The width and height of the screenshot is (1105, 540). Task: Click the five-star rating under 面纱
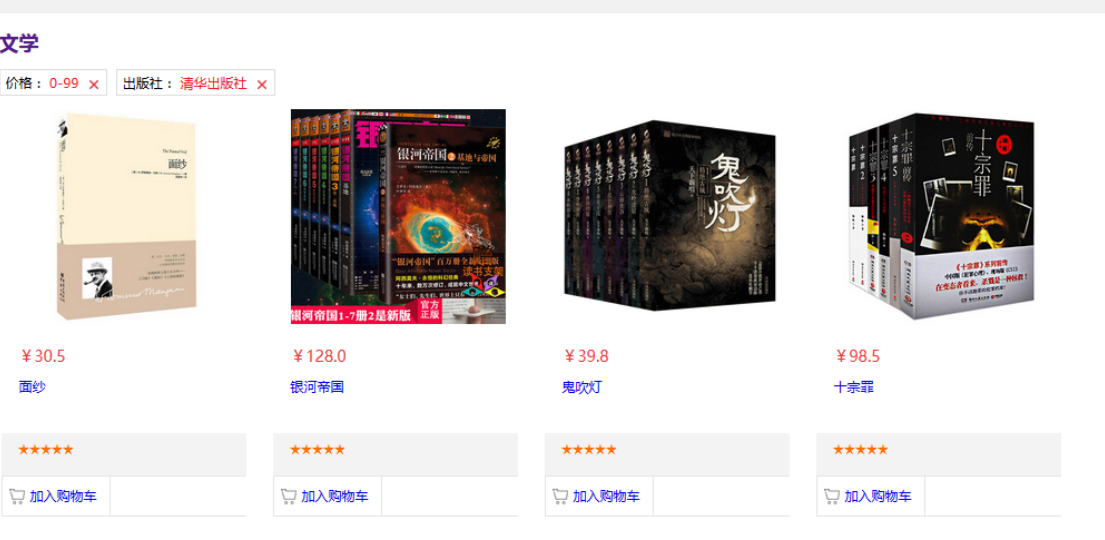[x=46, y=450]
